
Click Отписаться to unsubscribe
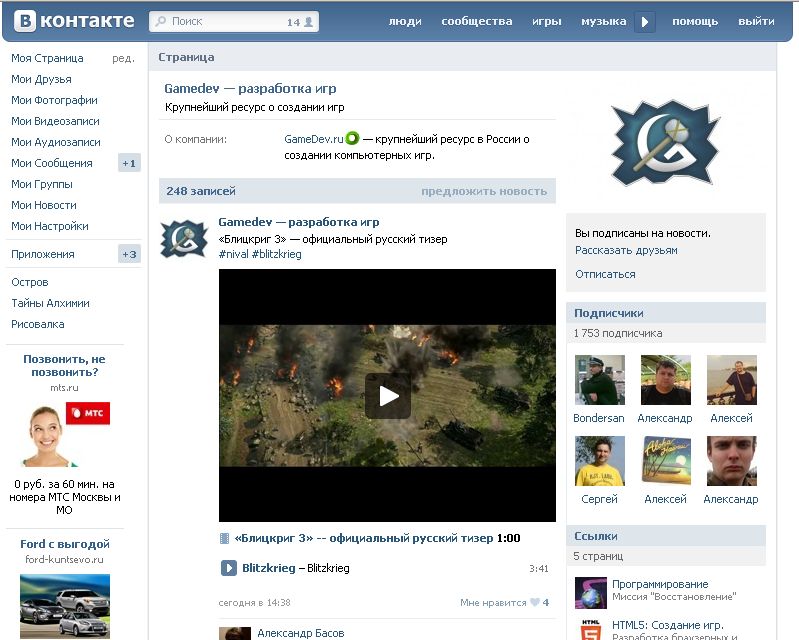tap(605, 274)
